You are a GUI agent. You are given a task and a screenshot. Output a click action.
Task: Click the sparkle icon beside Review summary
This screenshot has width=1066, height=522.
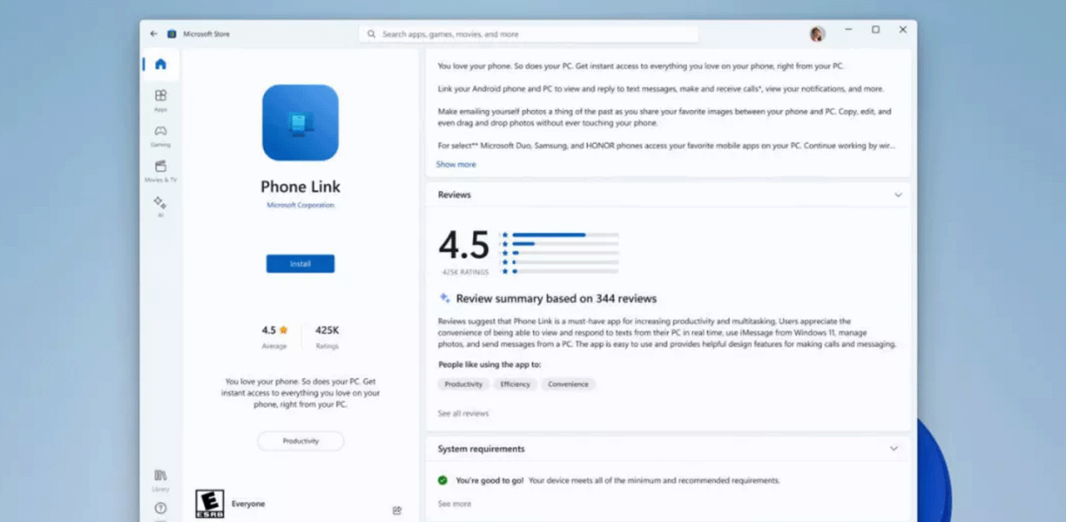click(444, 298)
